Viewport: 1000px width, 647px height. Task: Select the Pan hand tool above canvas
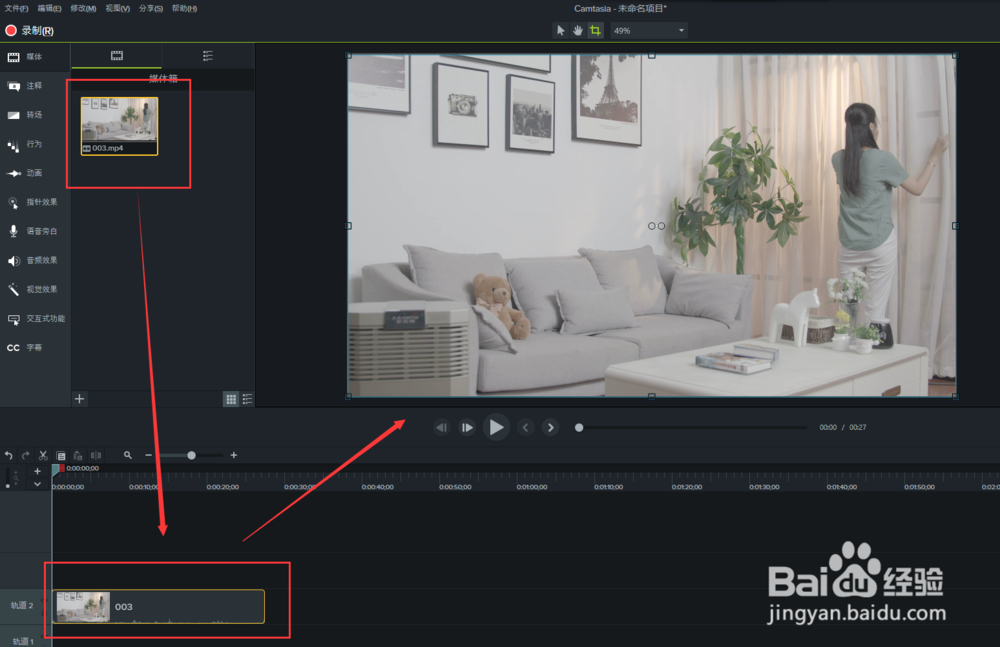(x=578, y=31)
